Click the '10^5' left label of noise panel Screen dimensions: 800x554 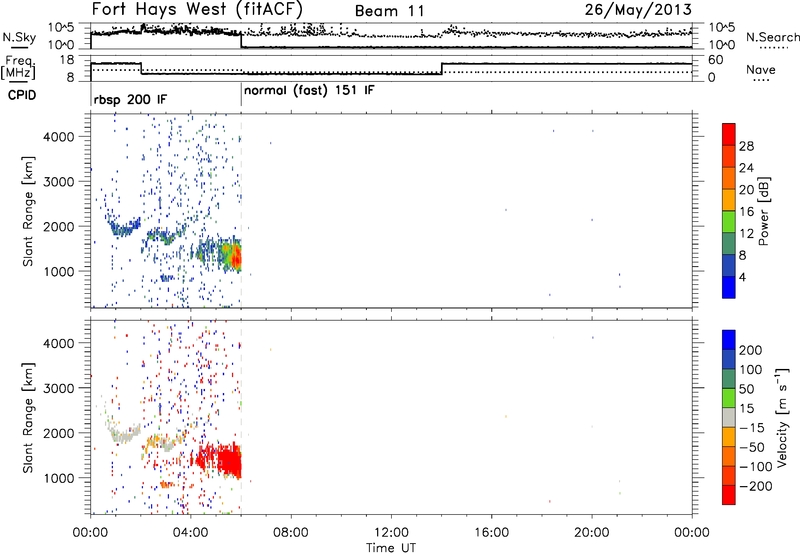click(61, 28)
